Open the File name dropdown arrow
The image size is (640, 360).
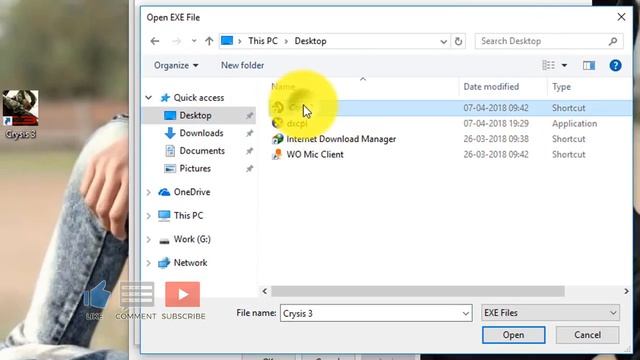click(x=466, y=313)
